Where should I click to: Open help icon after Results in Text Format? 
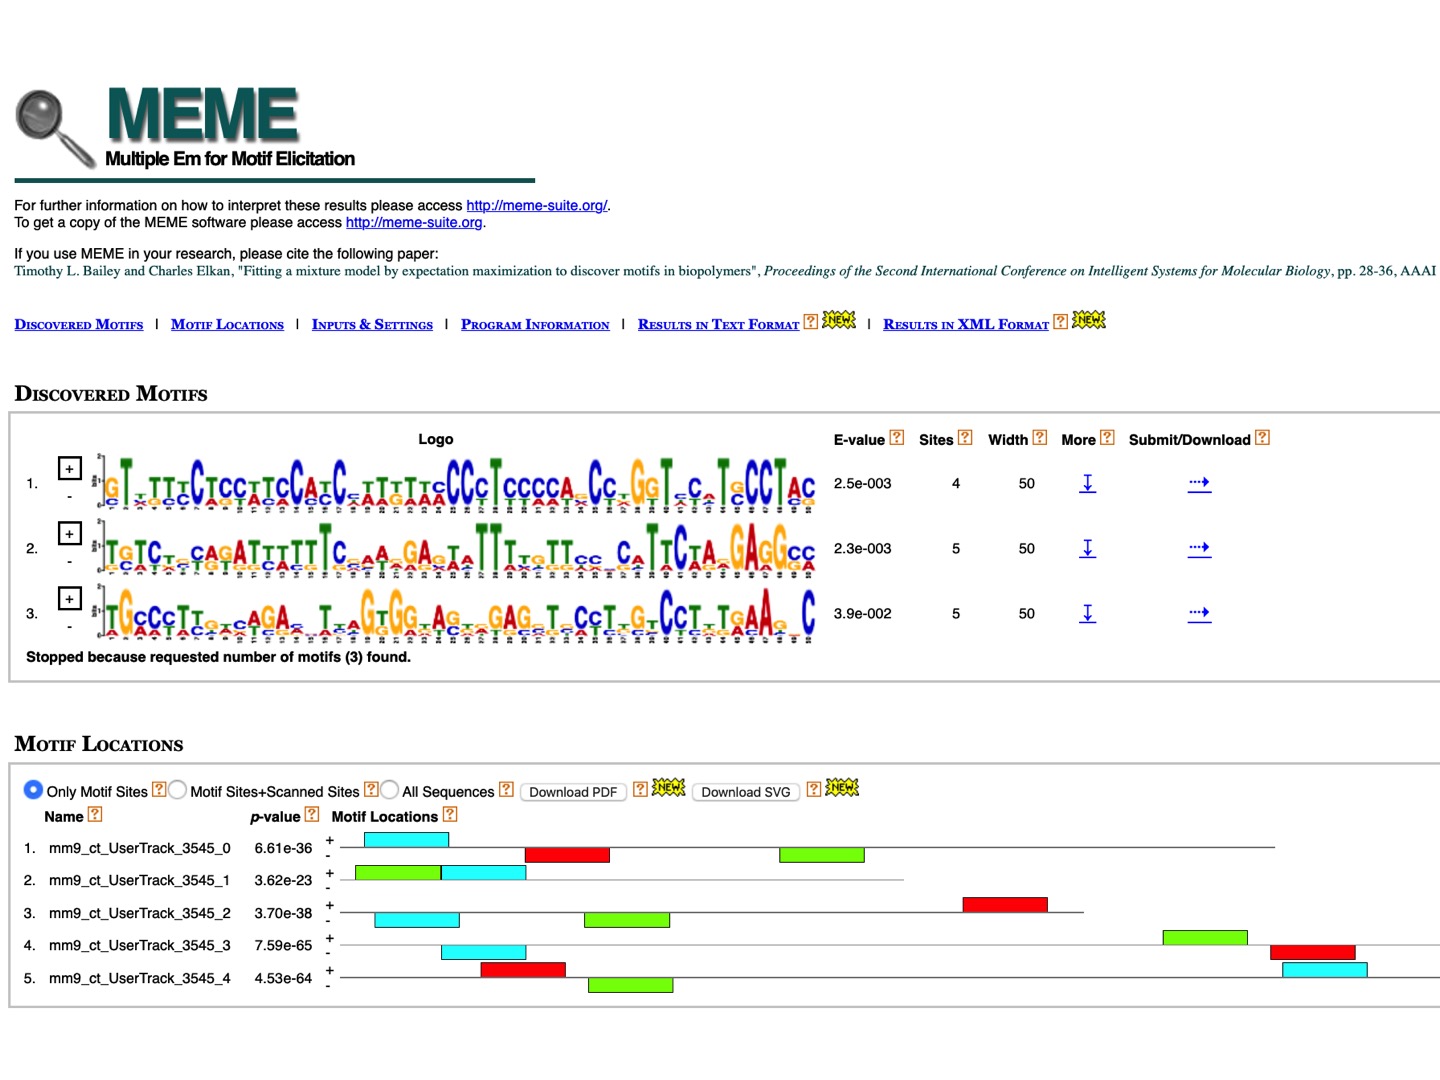(x=811, y=322)
